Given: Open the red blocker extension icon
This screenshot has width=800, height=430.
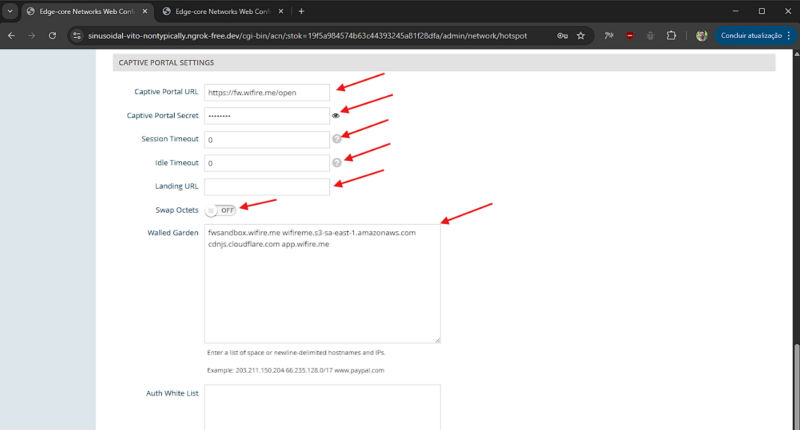Looking at the screenshot, I should click(630, 36).
